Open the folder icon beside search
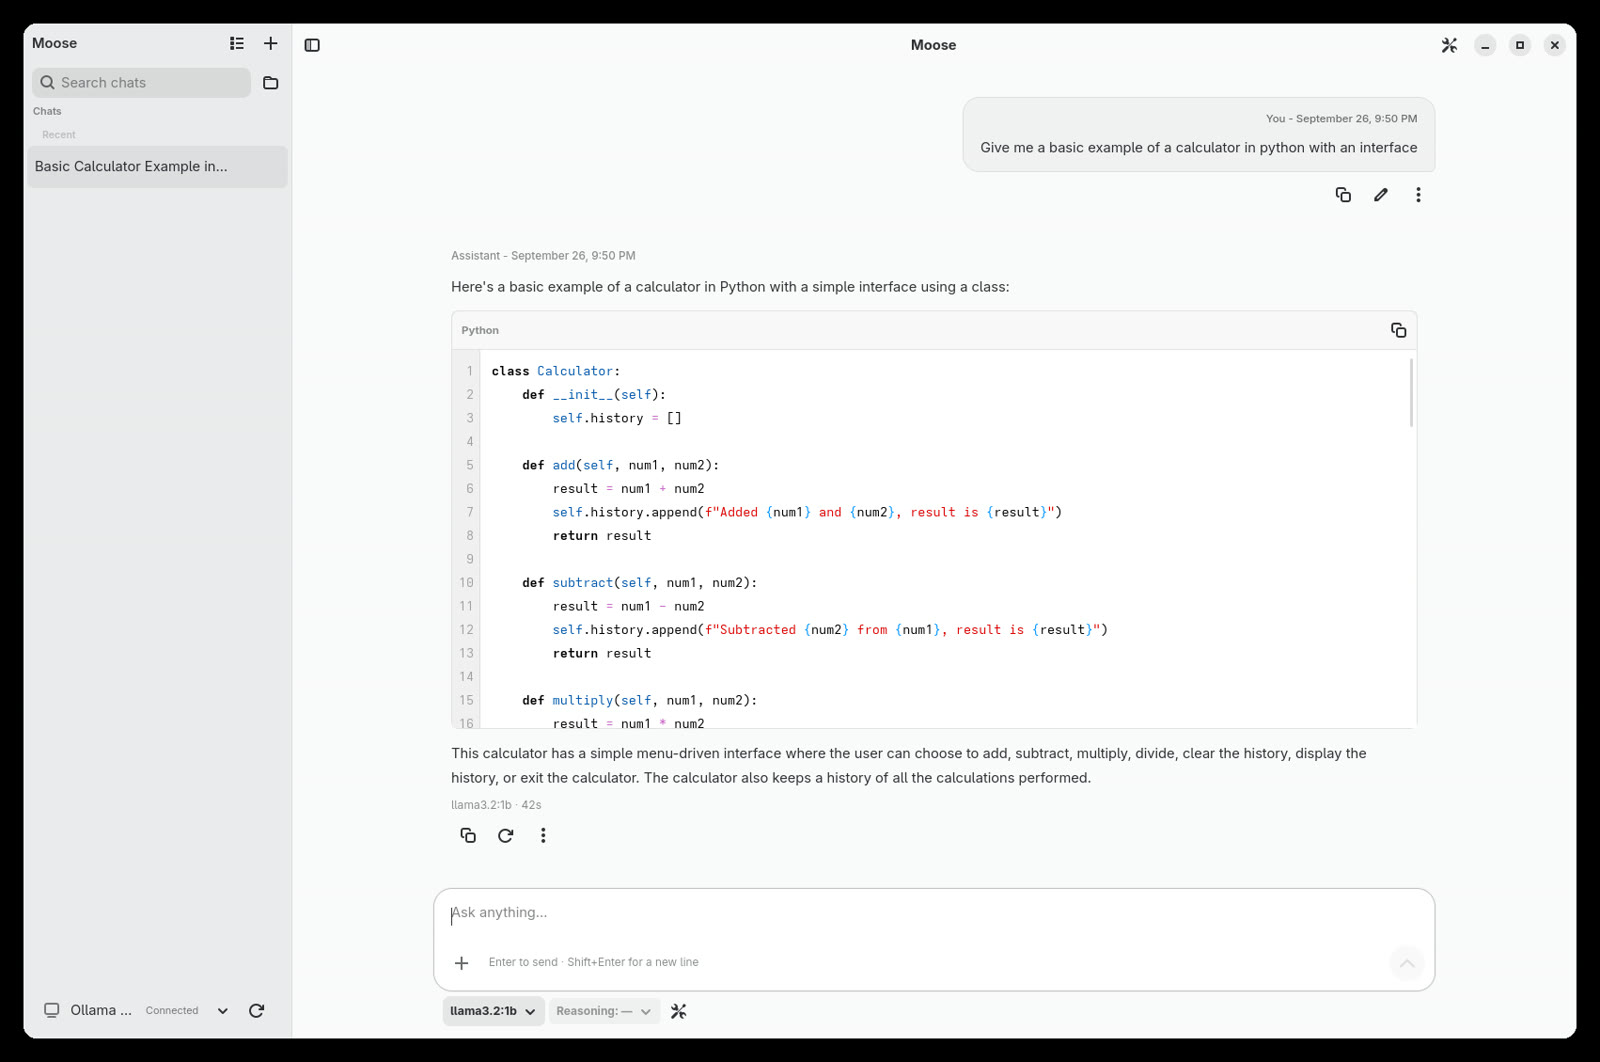Image resolution: width=1600 pixels, height=1062 pixels. [x=271, y=83]
